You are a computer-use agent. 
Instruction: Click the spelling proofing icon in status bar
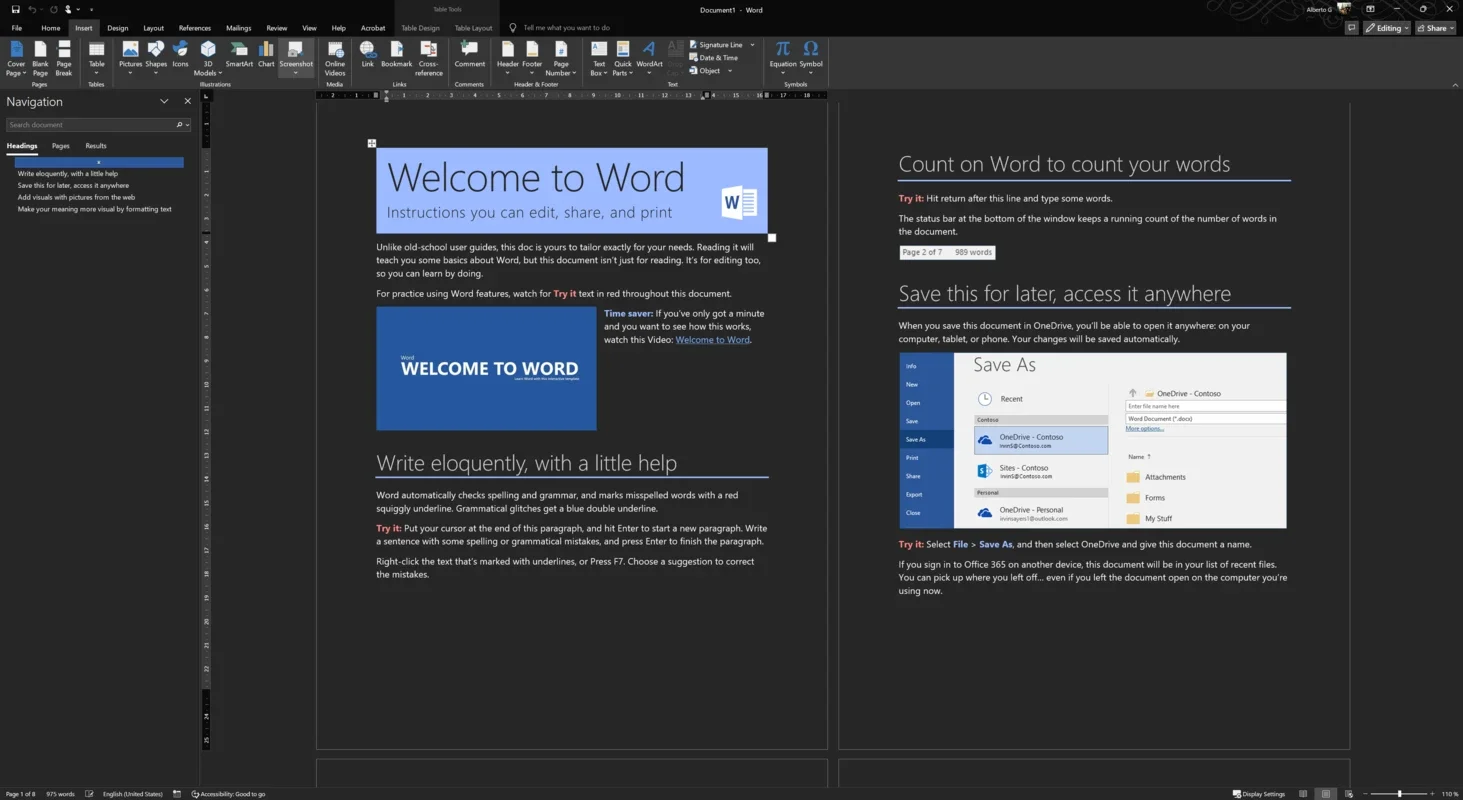coord(89,794)
